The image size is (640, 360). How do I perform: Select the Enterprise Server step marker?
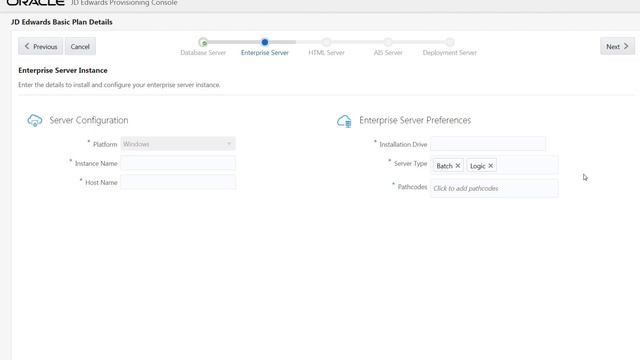(x=265, y=42)
